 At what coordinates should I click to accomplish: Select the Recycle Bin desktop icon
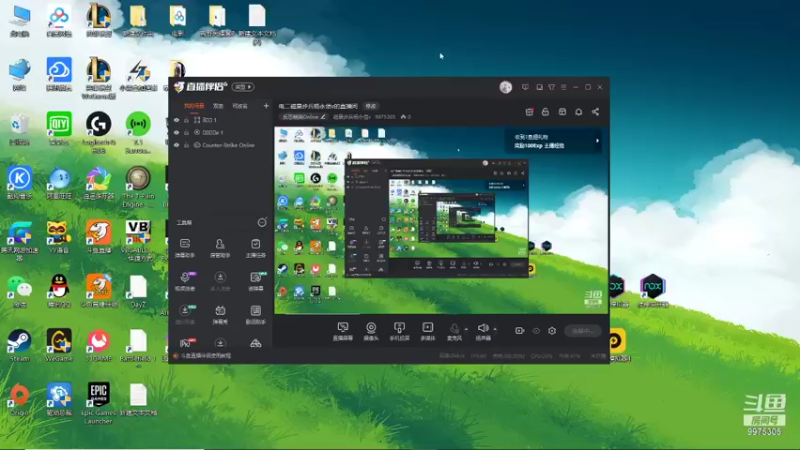[x=19, y=129]
